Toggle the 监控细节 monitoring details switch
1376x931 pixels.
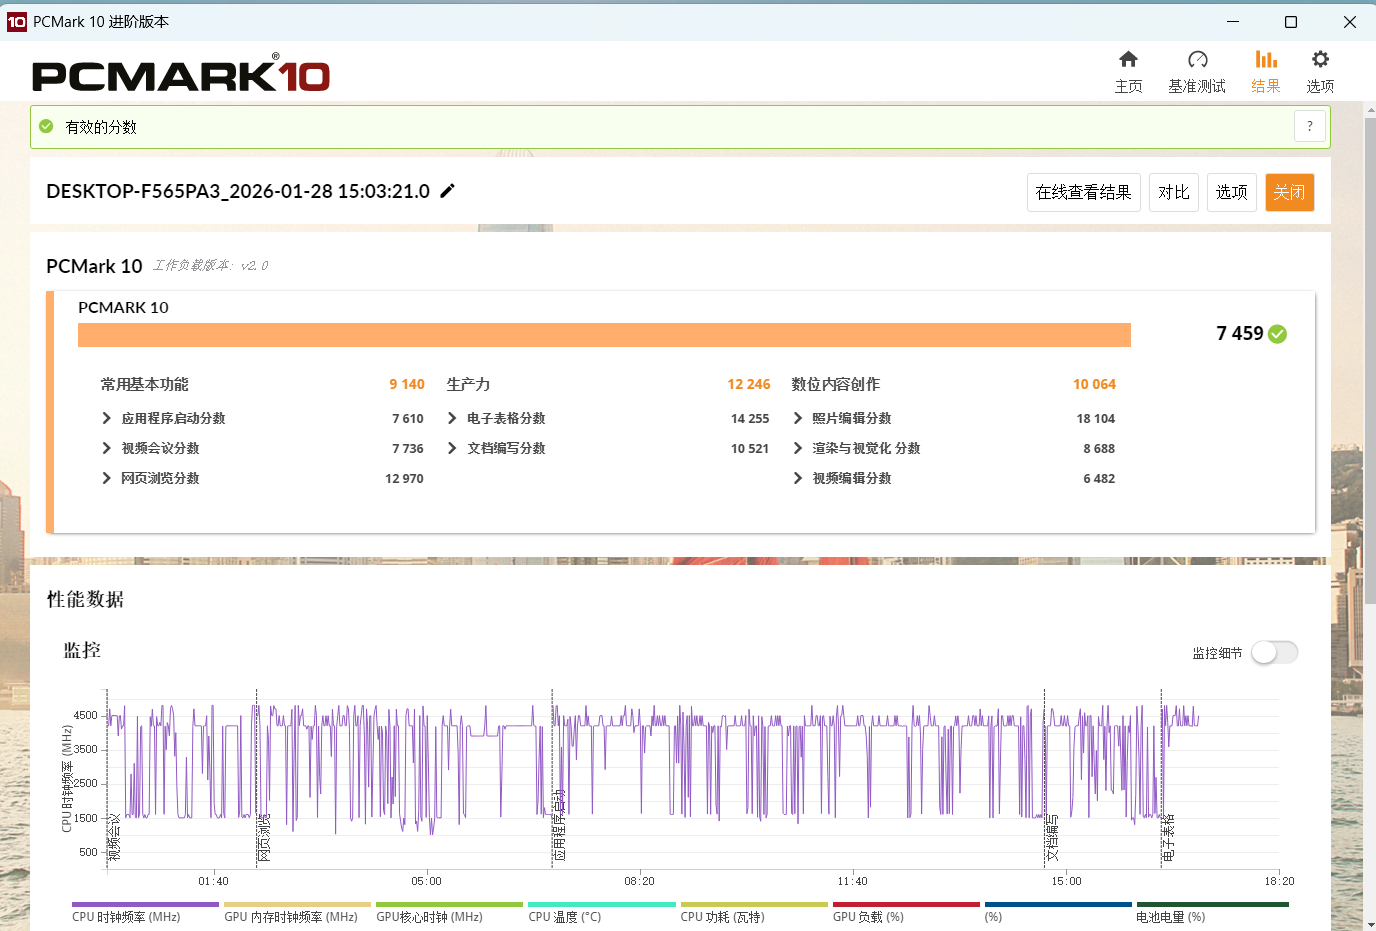point(1274,653)
